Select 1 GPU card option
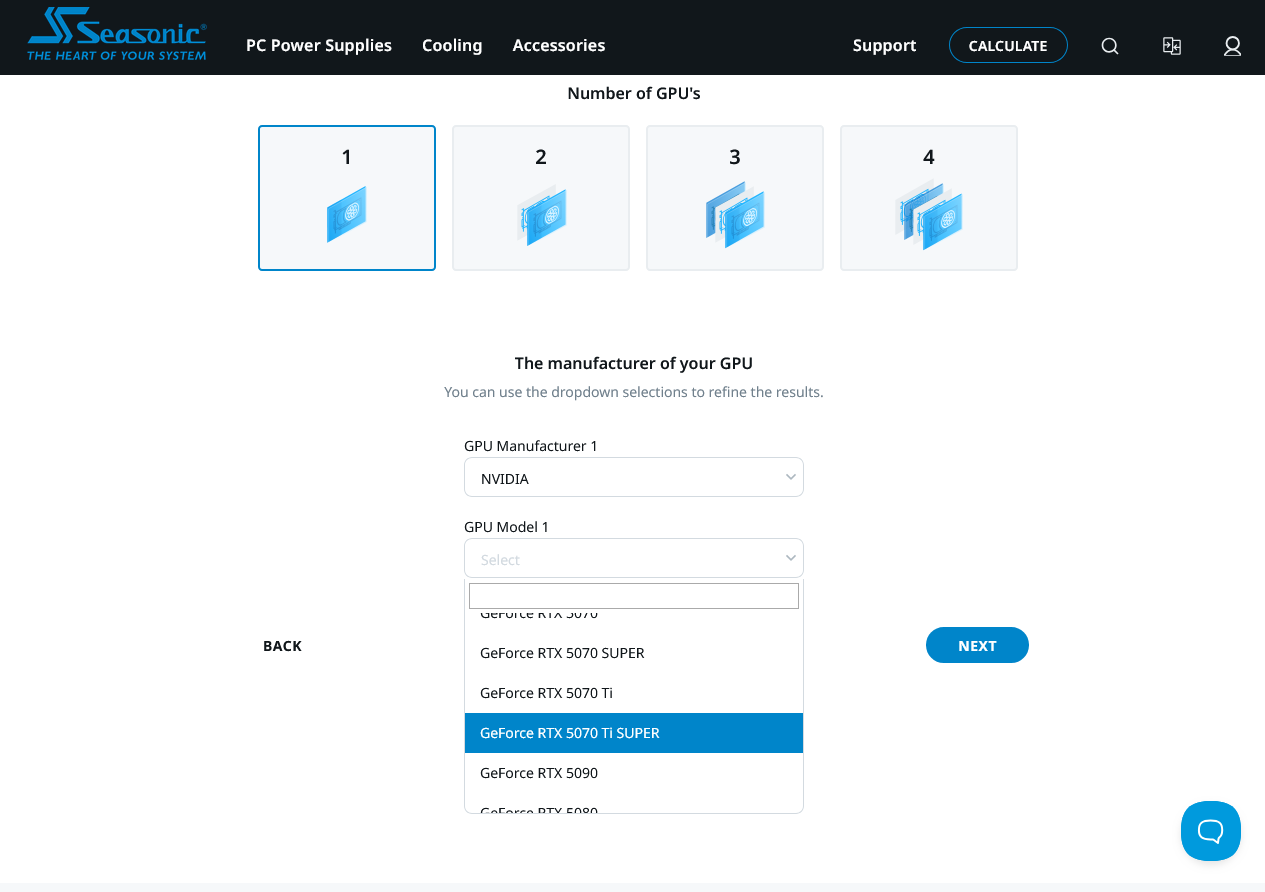 coord(347,198)
